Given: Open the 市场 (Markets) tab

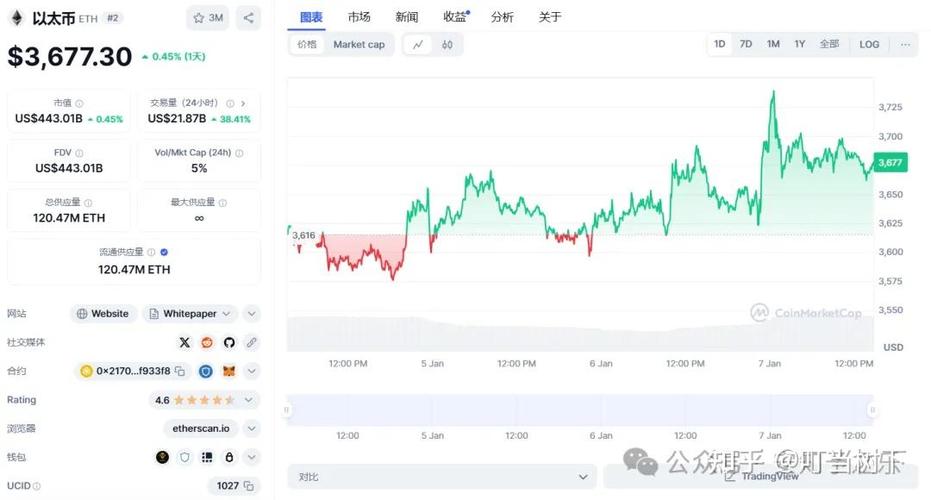Looking at the screenshot, I should tap(359, 17).
